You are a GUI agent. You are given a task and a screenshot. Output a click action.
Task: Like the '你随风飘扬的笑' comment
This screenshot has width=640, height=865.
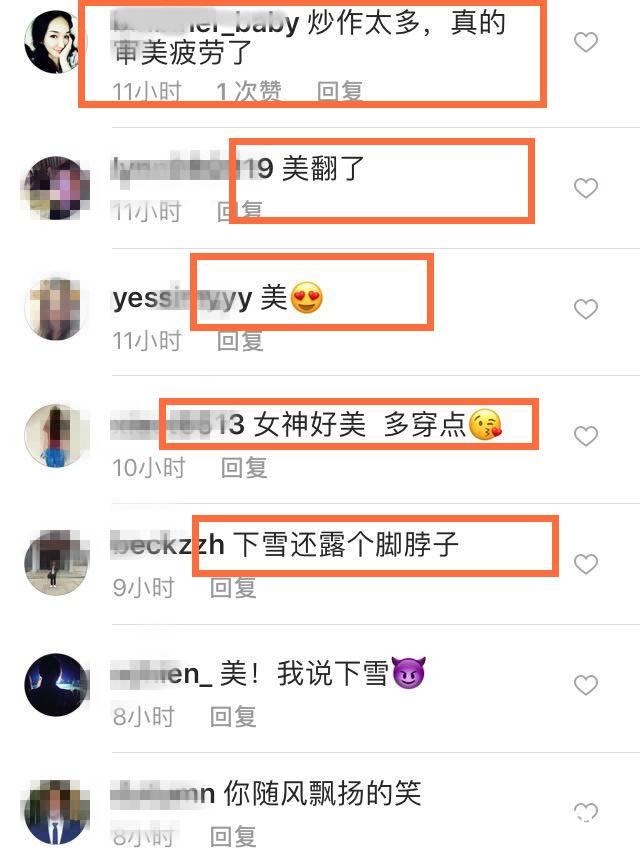click(x=585, y=811)
